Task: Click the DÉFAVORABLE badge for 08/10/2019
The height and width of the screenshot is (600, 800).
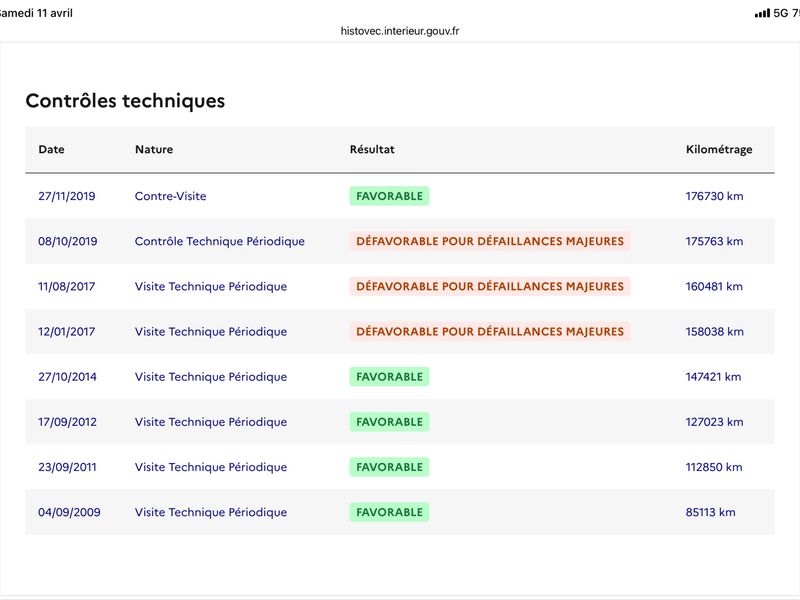Action: pyautogui.click(x=490, y=241)
